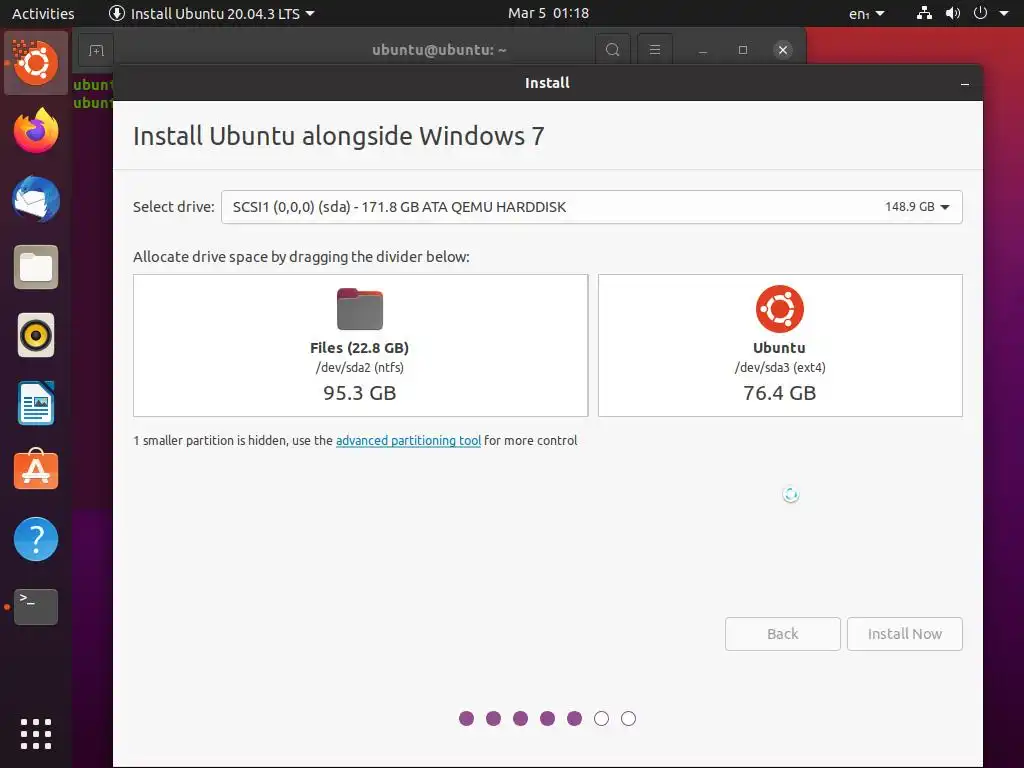
Task: Maximize the terminal window
Action: (743, 50)
